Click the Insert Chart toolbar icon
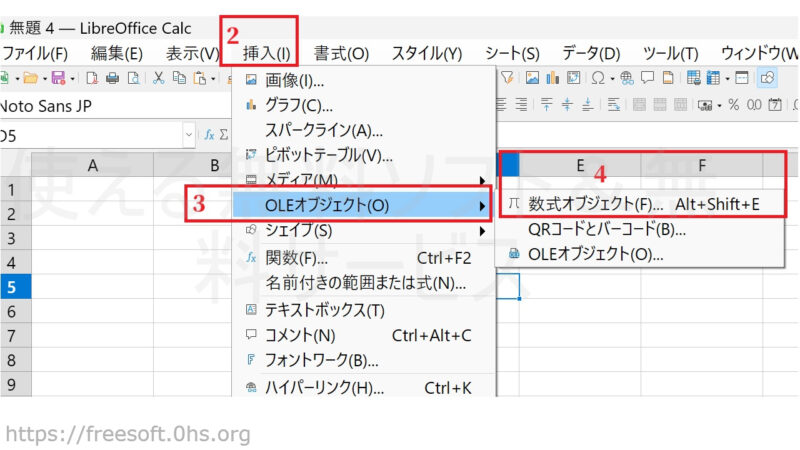Screen dimensions: 800x450 (x=553, y=78)
